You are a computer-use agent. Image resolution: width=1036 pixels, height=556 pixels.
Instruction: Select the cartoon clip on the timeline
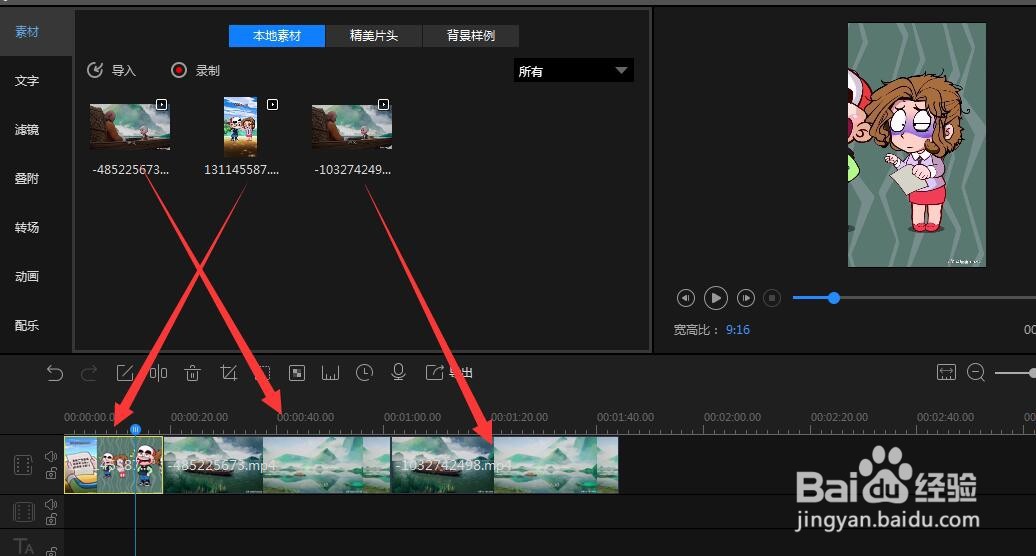point(114,465)
